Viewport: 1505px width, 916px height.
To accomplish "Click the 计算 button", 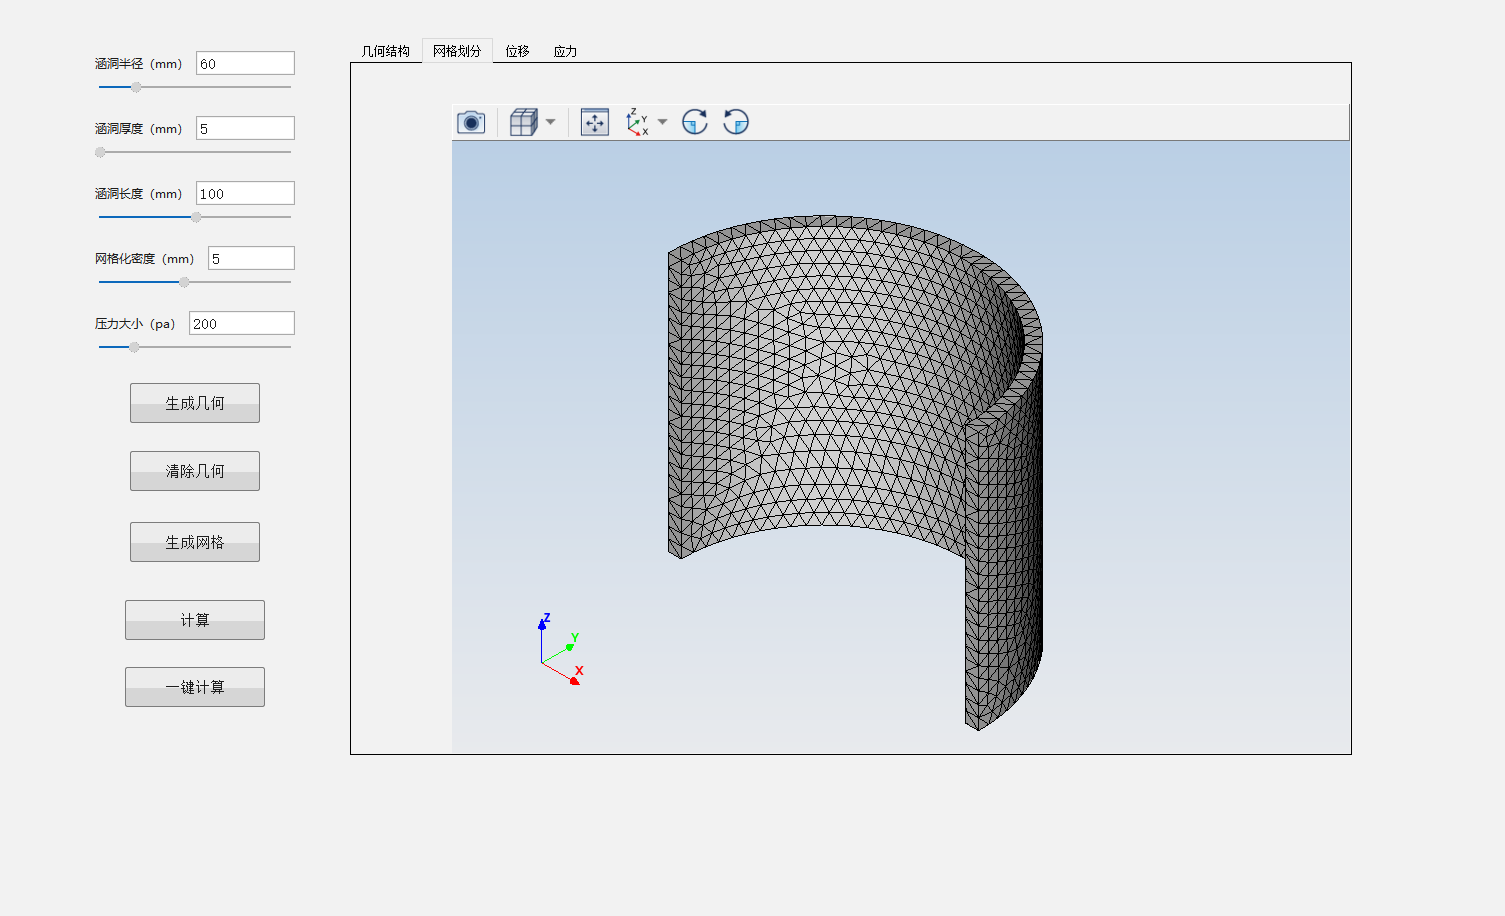I will (195, 620).
